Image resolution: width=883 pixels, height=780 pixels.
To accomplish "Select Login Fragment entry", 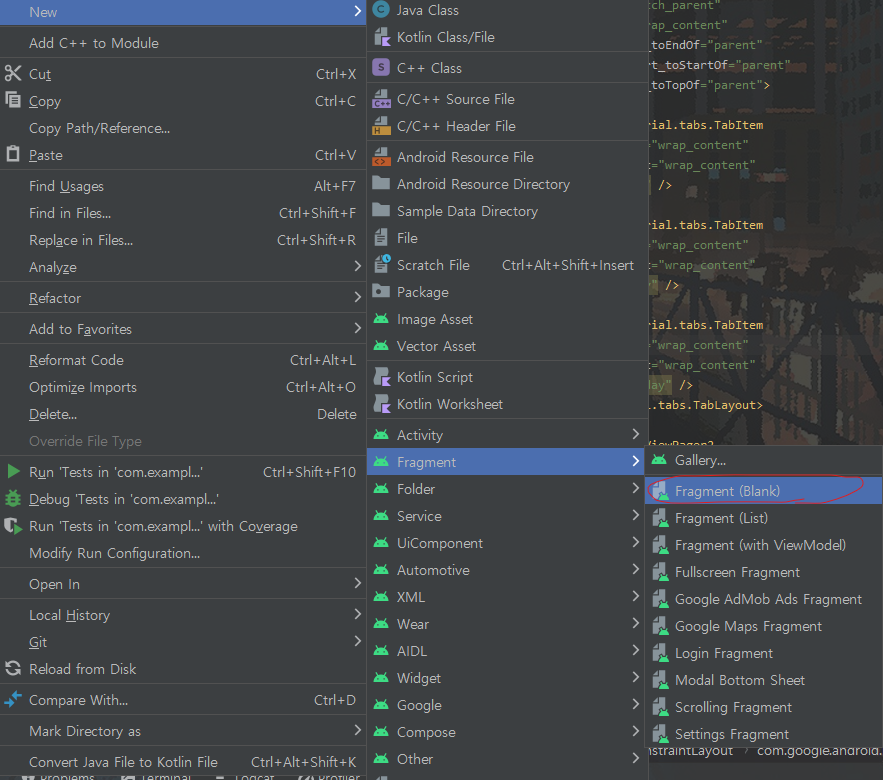I will click(x=764, y=653).
